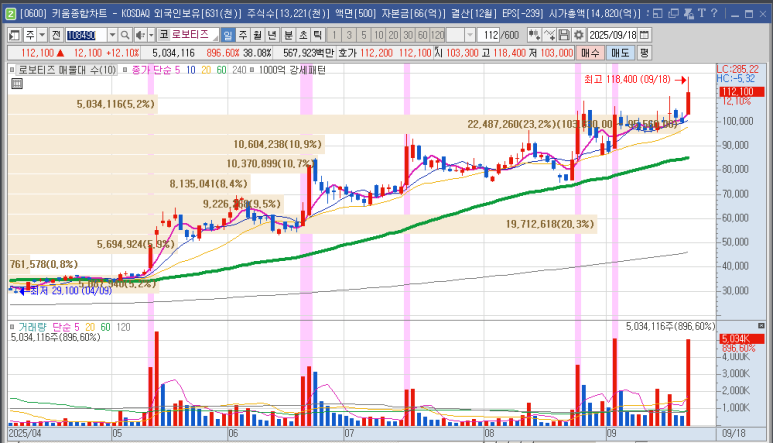Click the 코 KOSDAQ market badge
This screenshot has height=443, width=773.
pos(164,34)
